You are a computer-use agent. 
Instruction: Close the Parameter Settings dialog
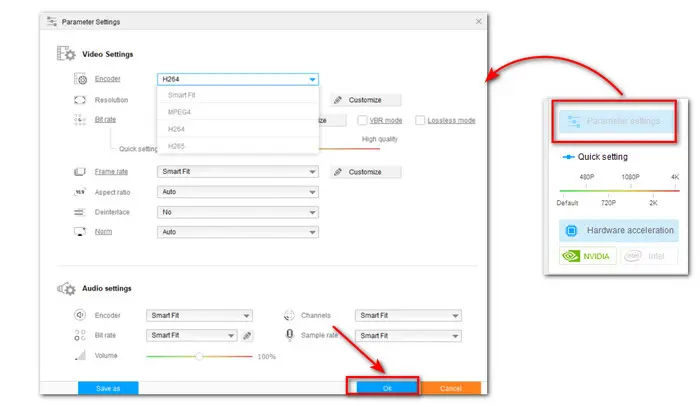coord(479,21)
